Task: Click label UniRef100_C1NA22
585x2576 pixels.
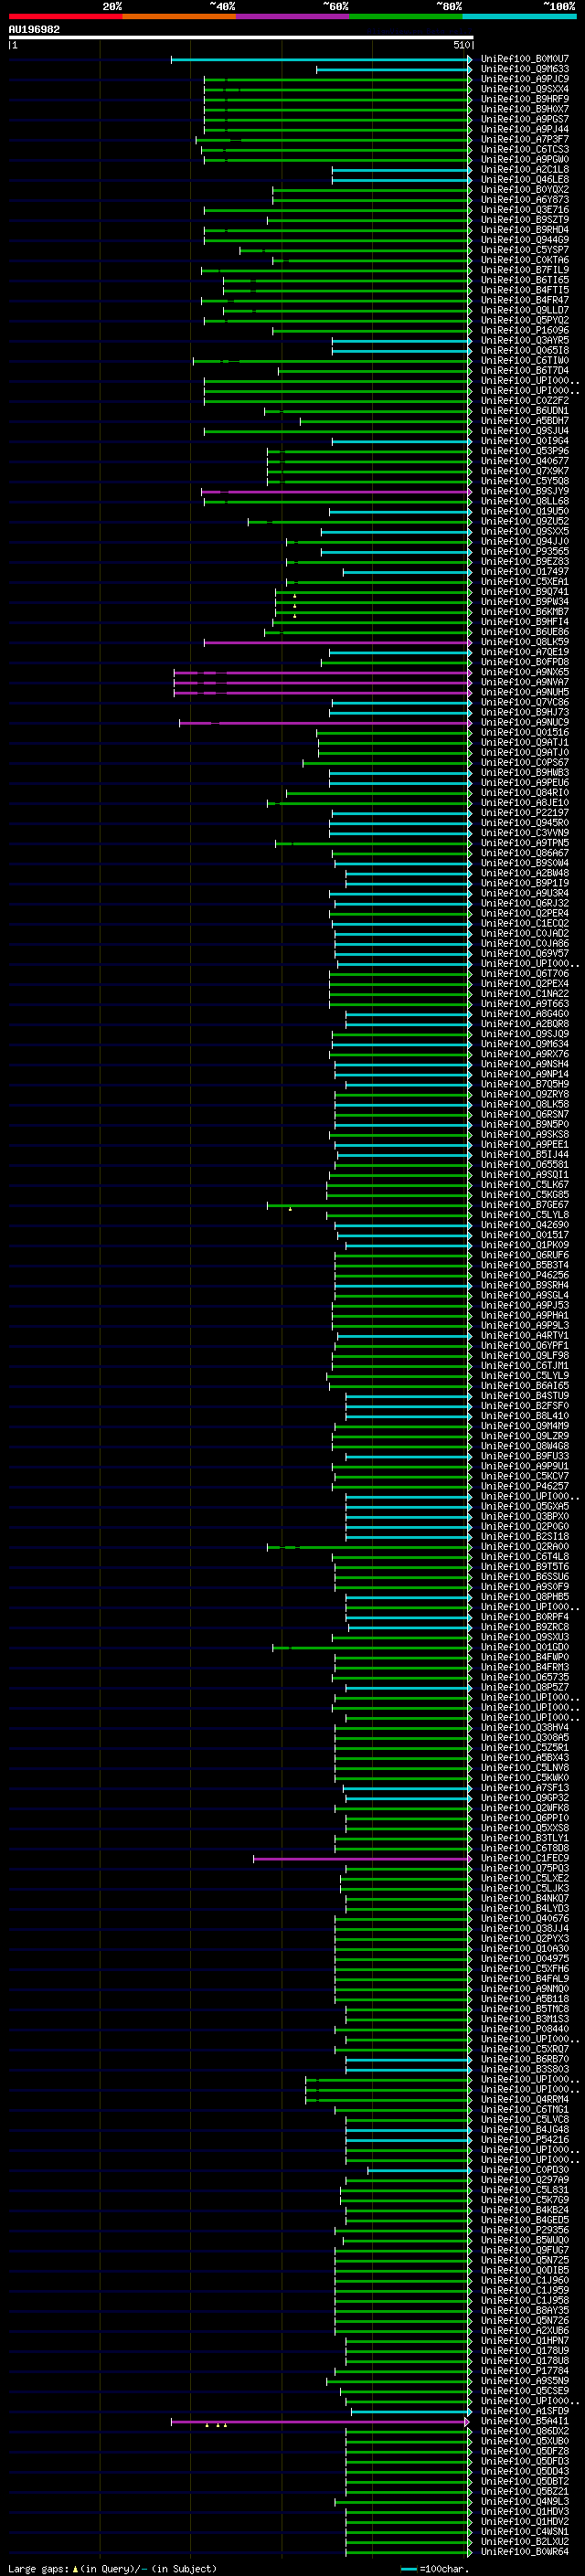Action: pos(524,994)
